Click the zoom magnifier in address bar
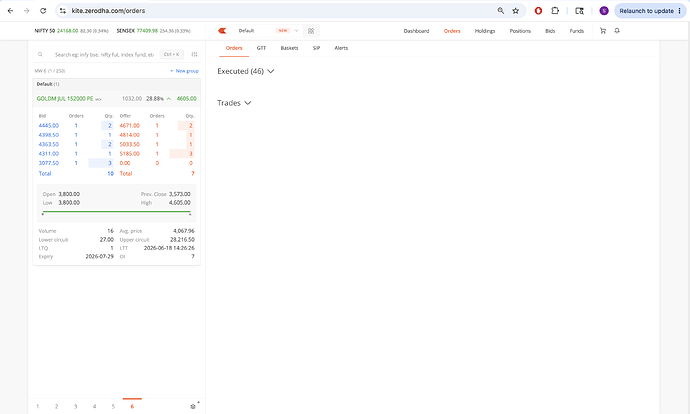 (x=501, y=11)
